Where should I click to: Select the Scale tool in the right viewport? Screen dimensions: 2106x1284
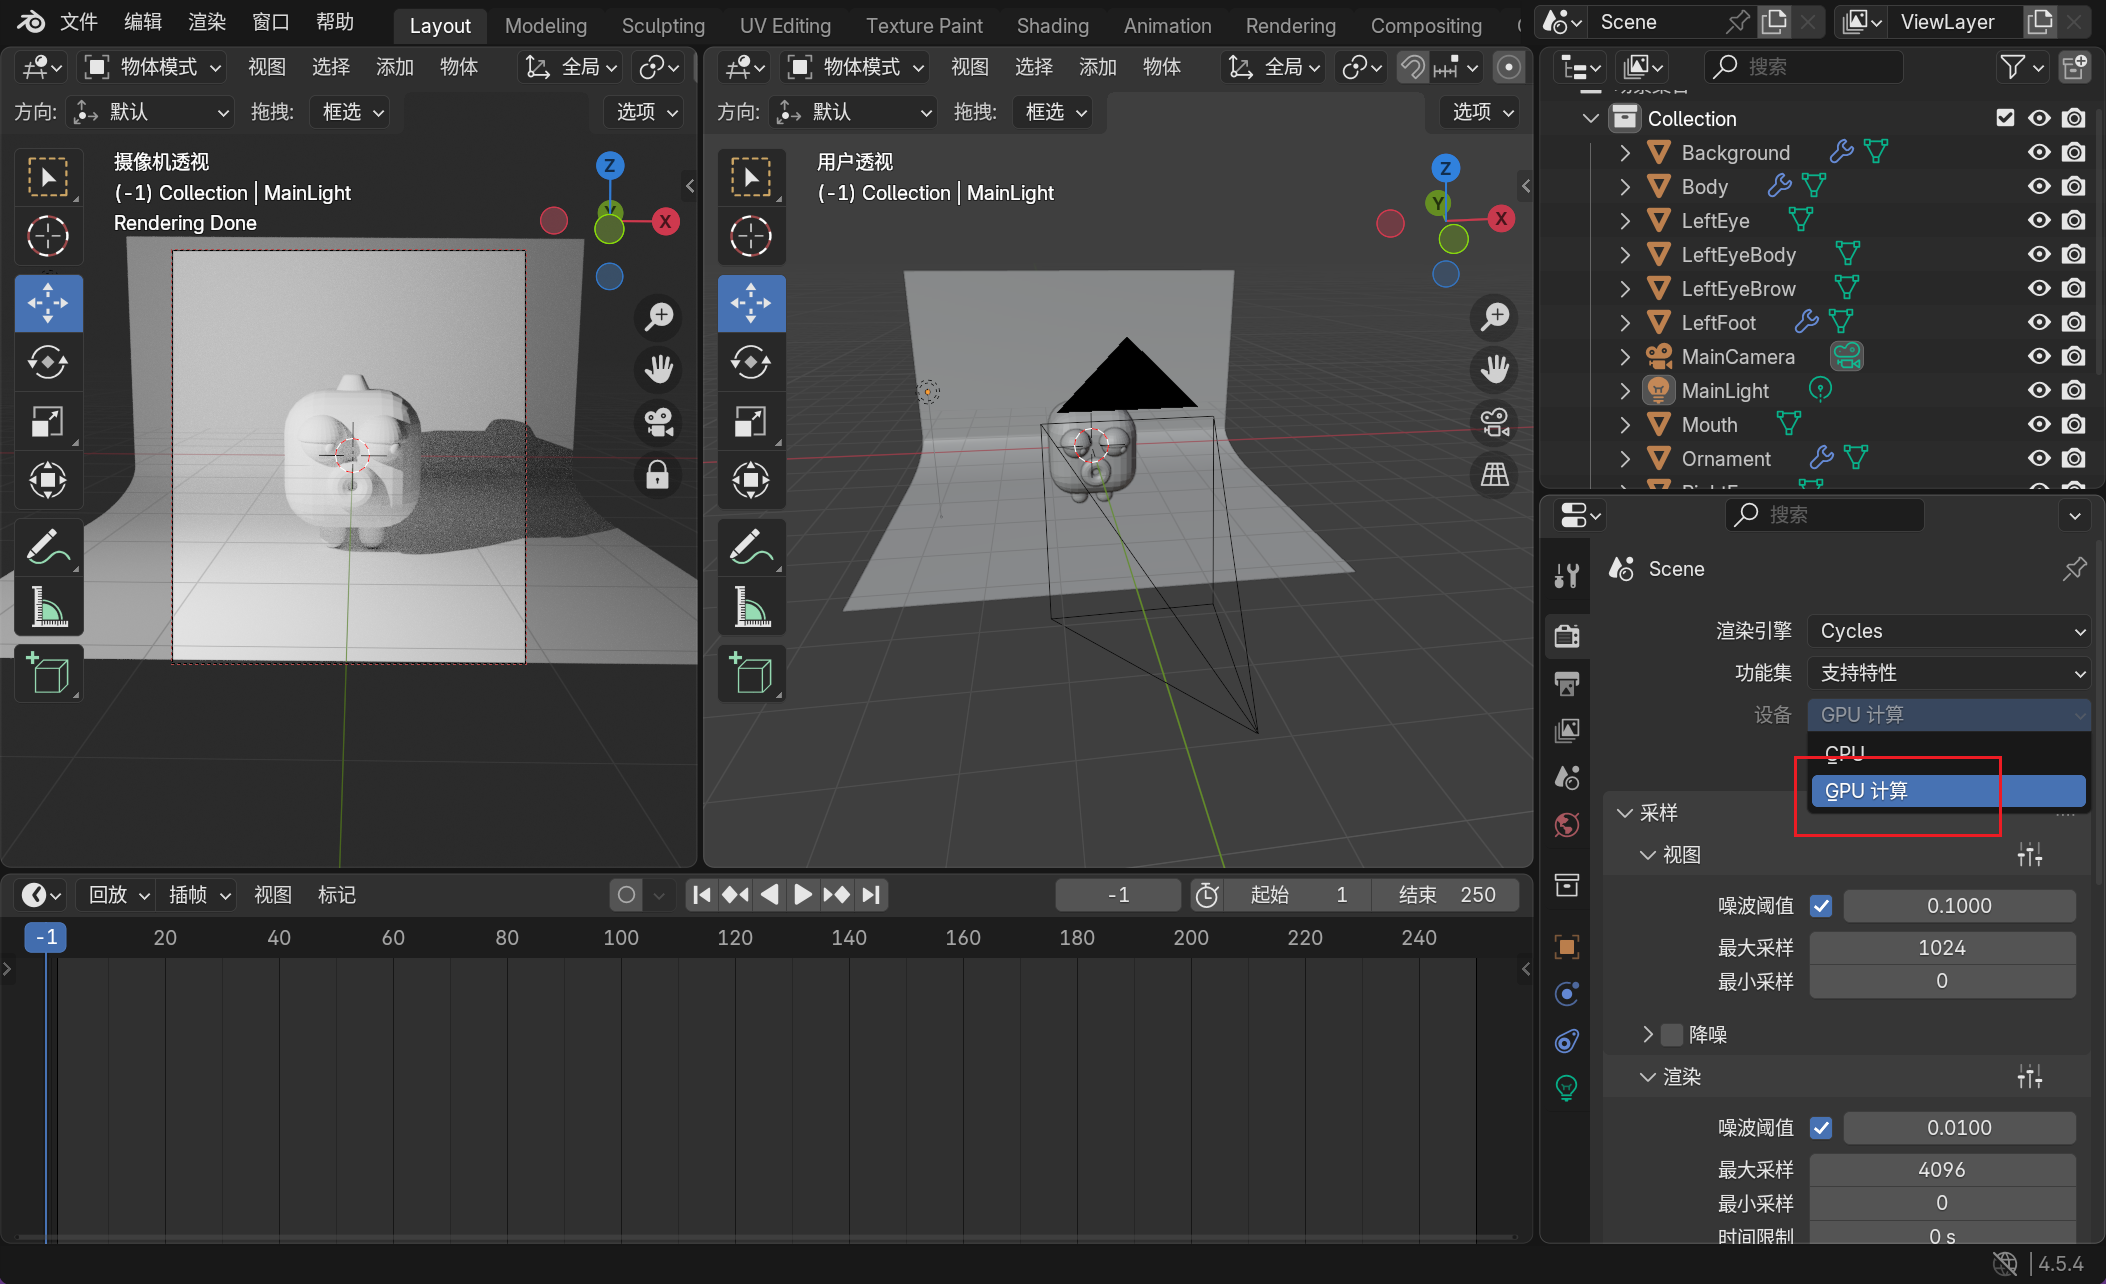750,422
